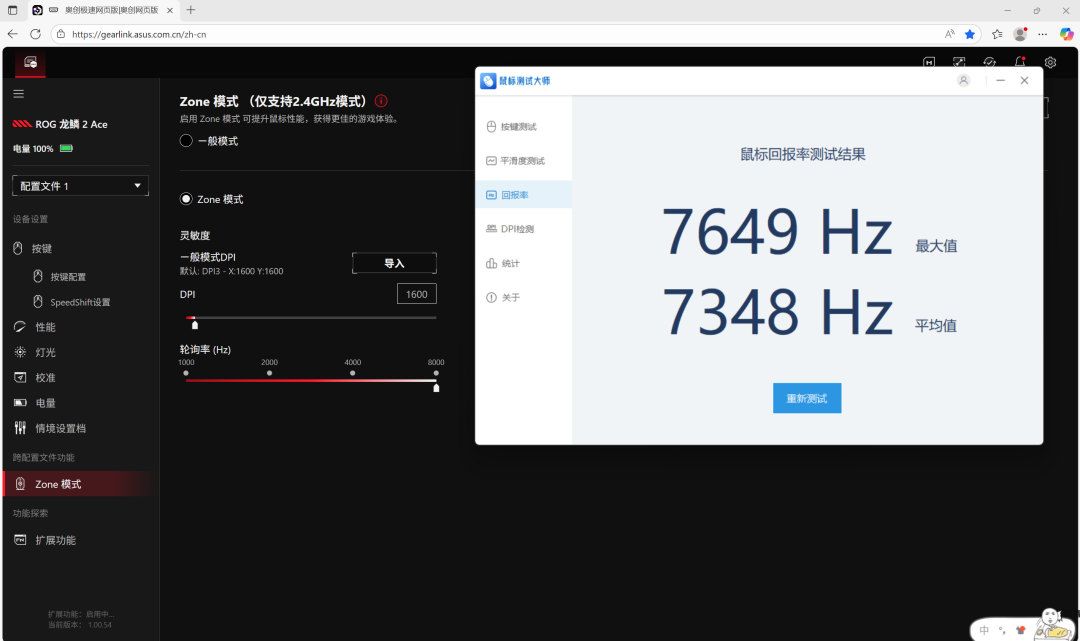Click the Fn icon beside 扩展功能
The image size is (1080, 641).
tap(20, 540)
